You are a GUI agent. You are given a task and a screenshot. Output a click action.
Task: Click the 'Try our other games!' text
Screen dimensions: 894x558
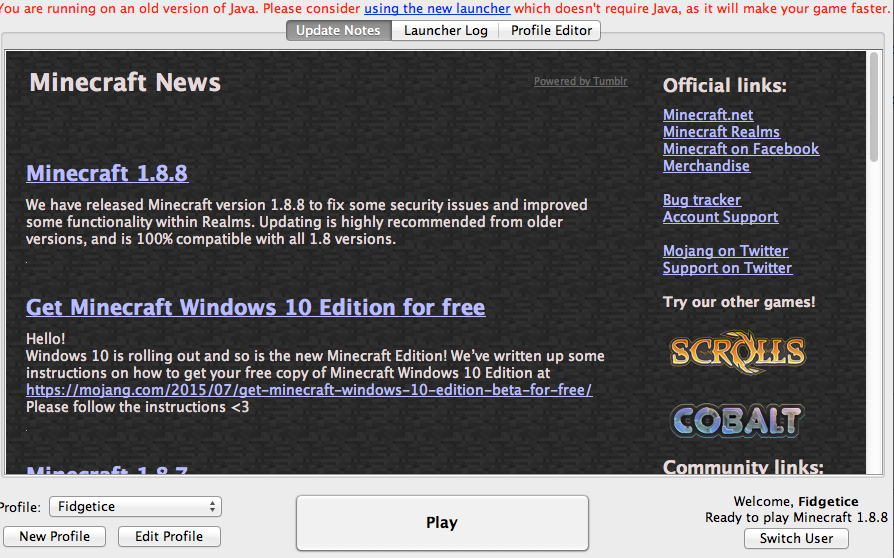pyautogui.click(x=739, y=302)
